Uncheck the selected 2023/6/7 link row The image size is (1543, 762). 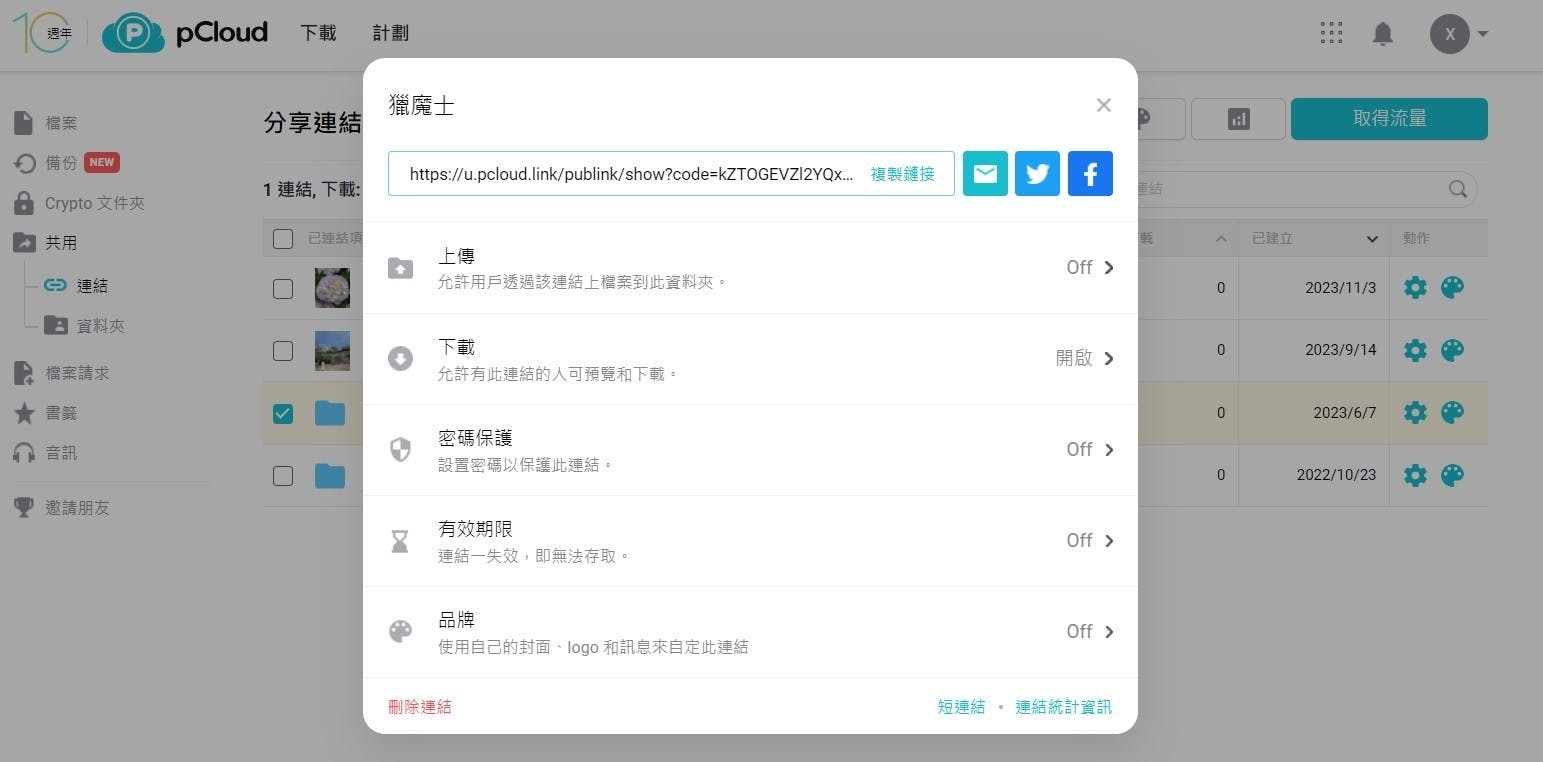click(283, 413)
